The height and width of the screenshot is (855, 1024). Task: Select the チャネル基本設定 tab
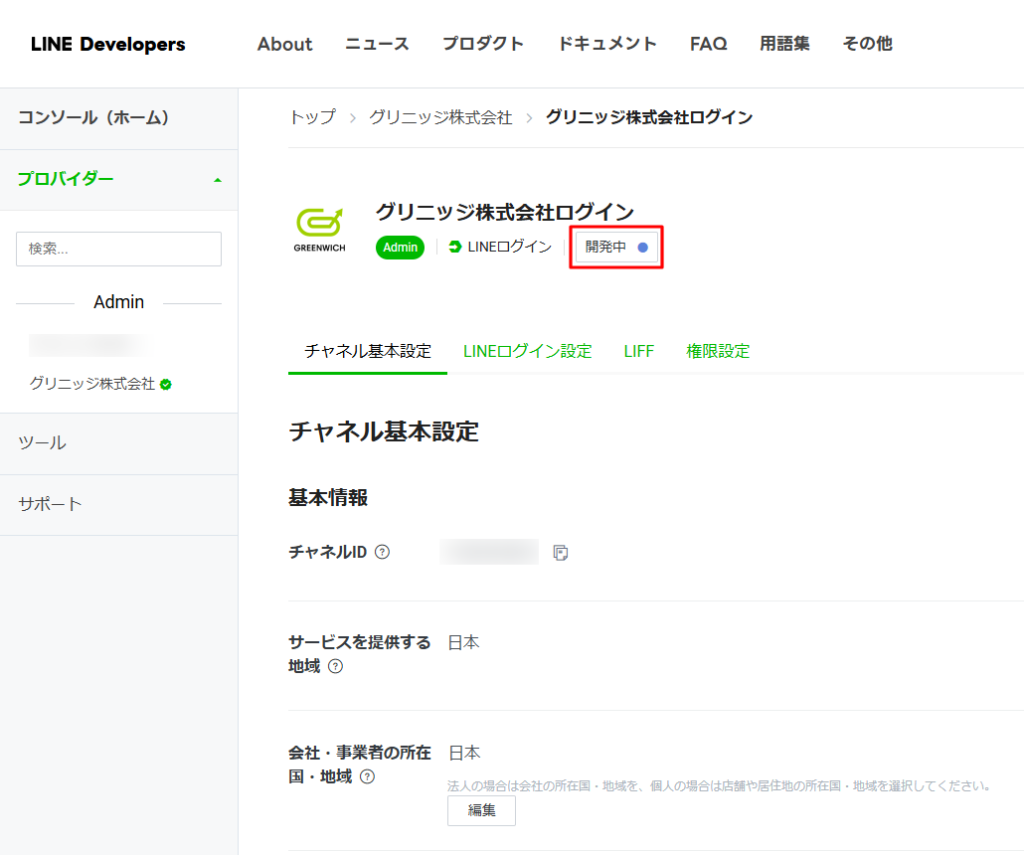click(x=368, y=351)
